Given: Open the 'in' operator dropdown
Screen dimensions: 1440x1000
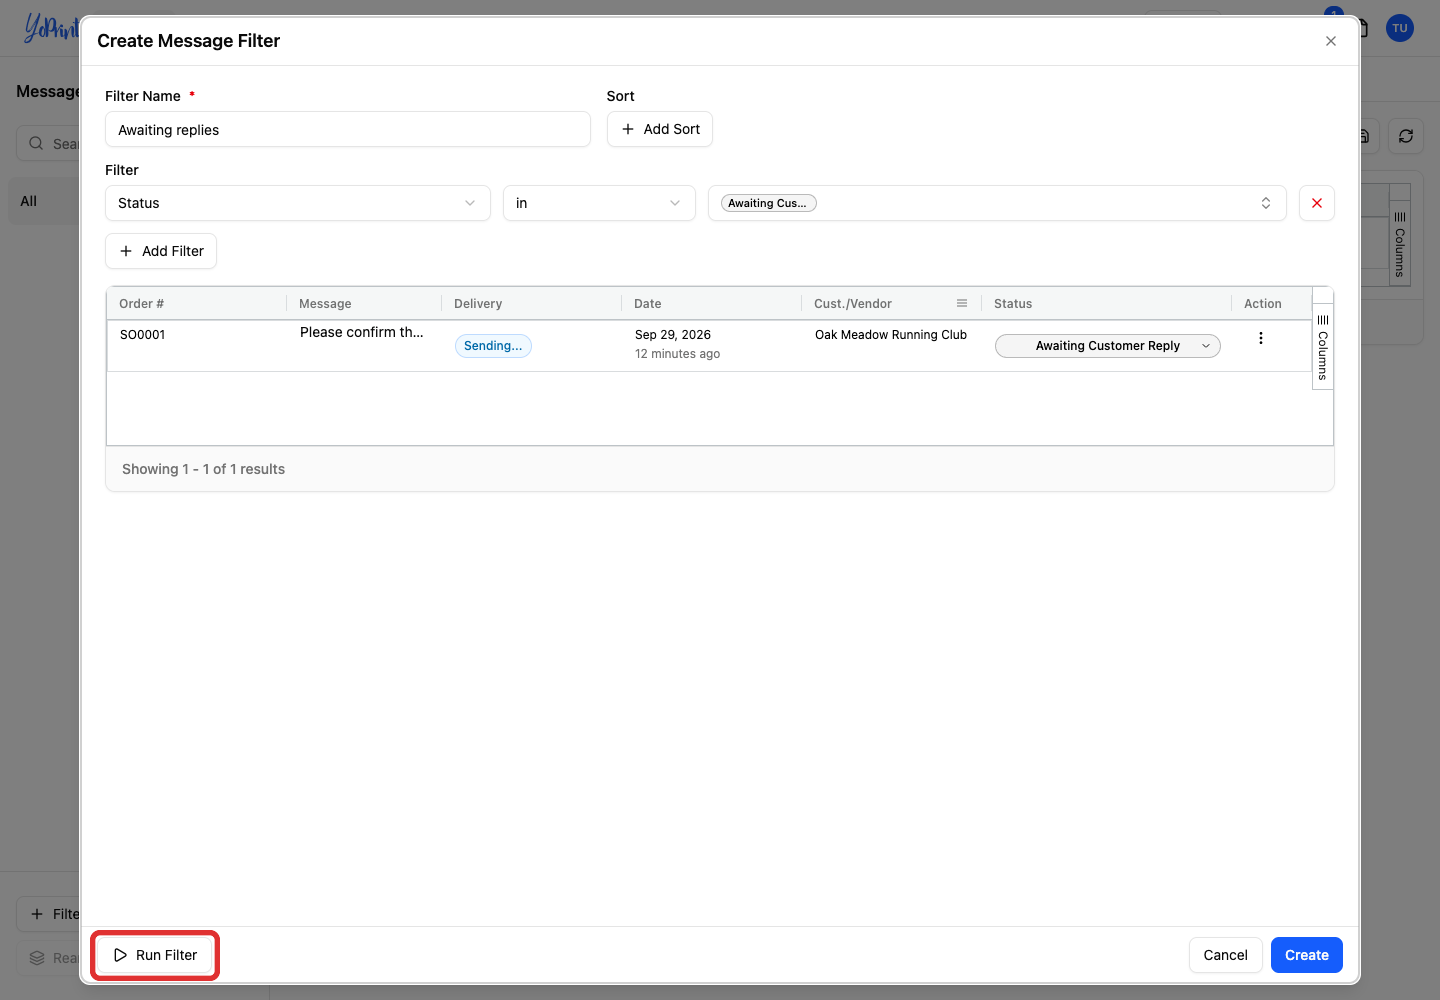Looking at the screenshot, I should [599, 203].
